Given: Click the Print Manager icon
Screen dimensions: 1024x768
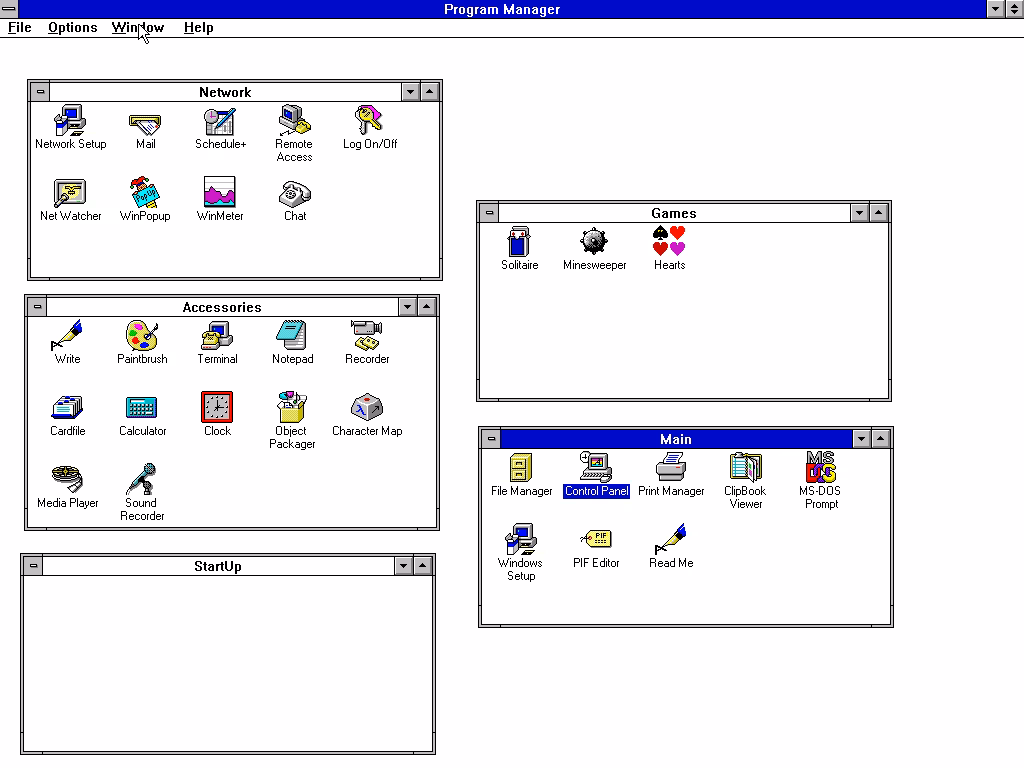Looking at the screenshot, I should [x=671, y=468].
